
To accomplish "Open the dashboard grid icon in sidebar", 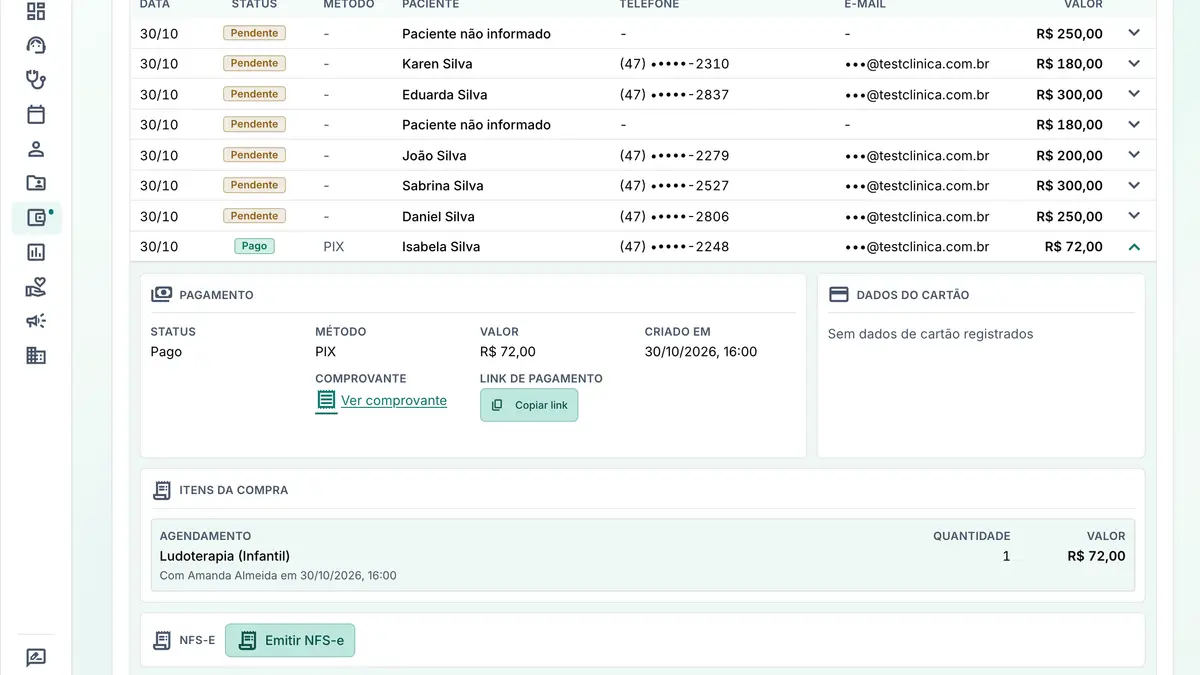I will click(x=36, y=12).
